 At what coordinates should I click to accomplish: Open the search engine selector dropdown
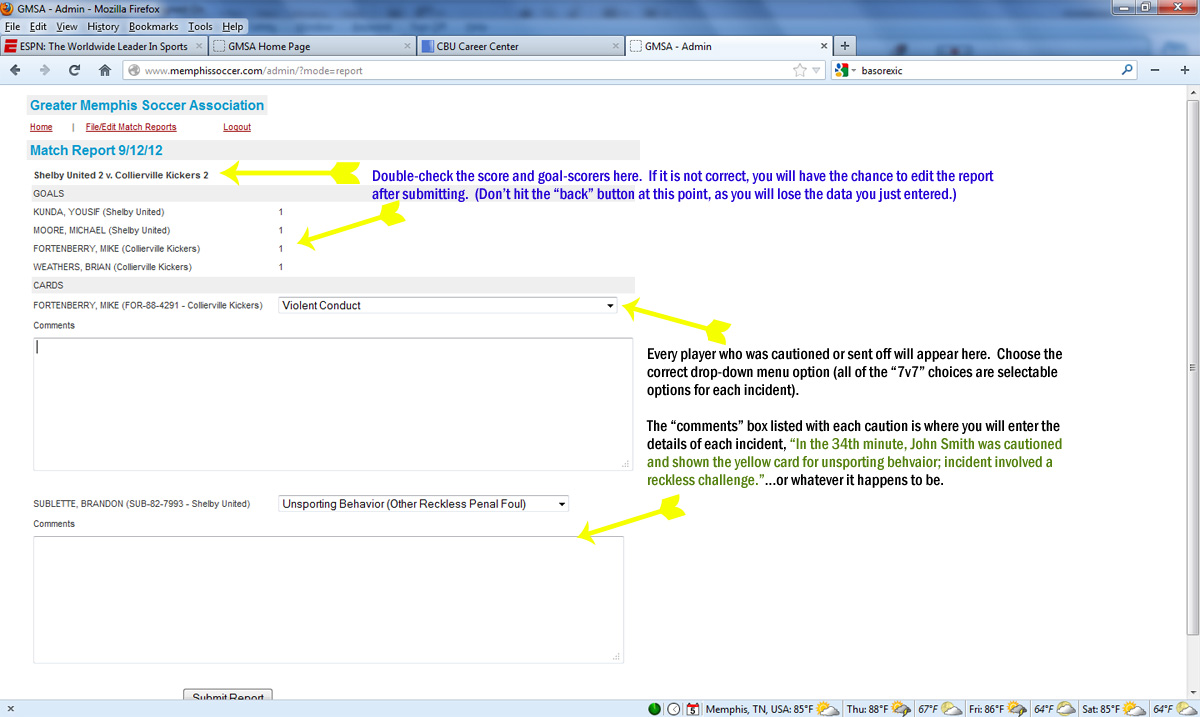click(846, 71)
